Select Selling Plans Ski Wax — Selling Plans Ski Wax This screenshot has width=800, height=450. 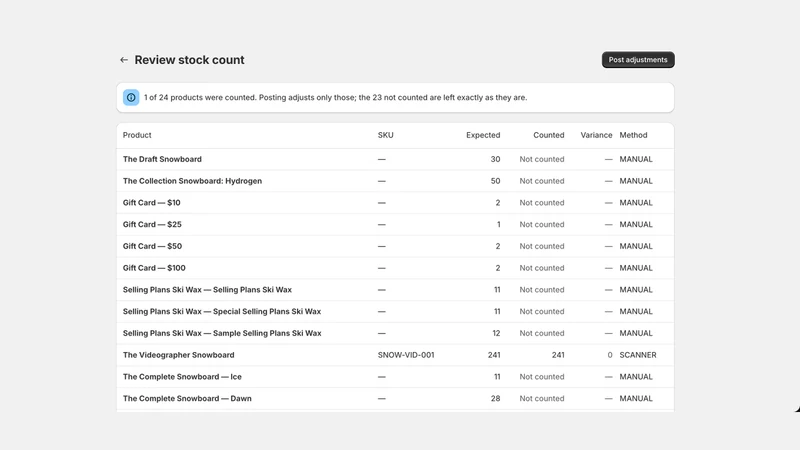pyautogui.click(x=207, y=290)
